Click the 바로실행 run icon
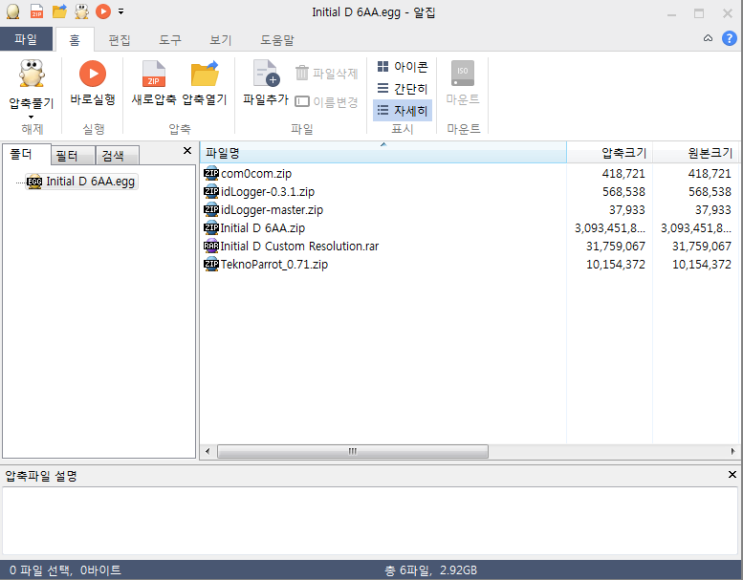Image resolution: width=743 pixels, height=580 pixels. [x=92, y=74]
